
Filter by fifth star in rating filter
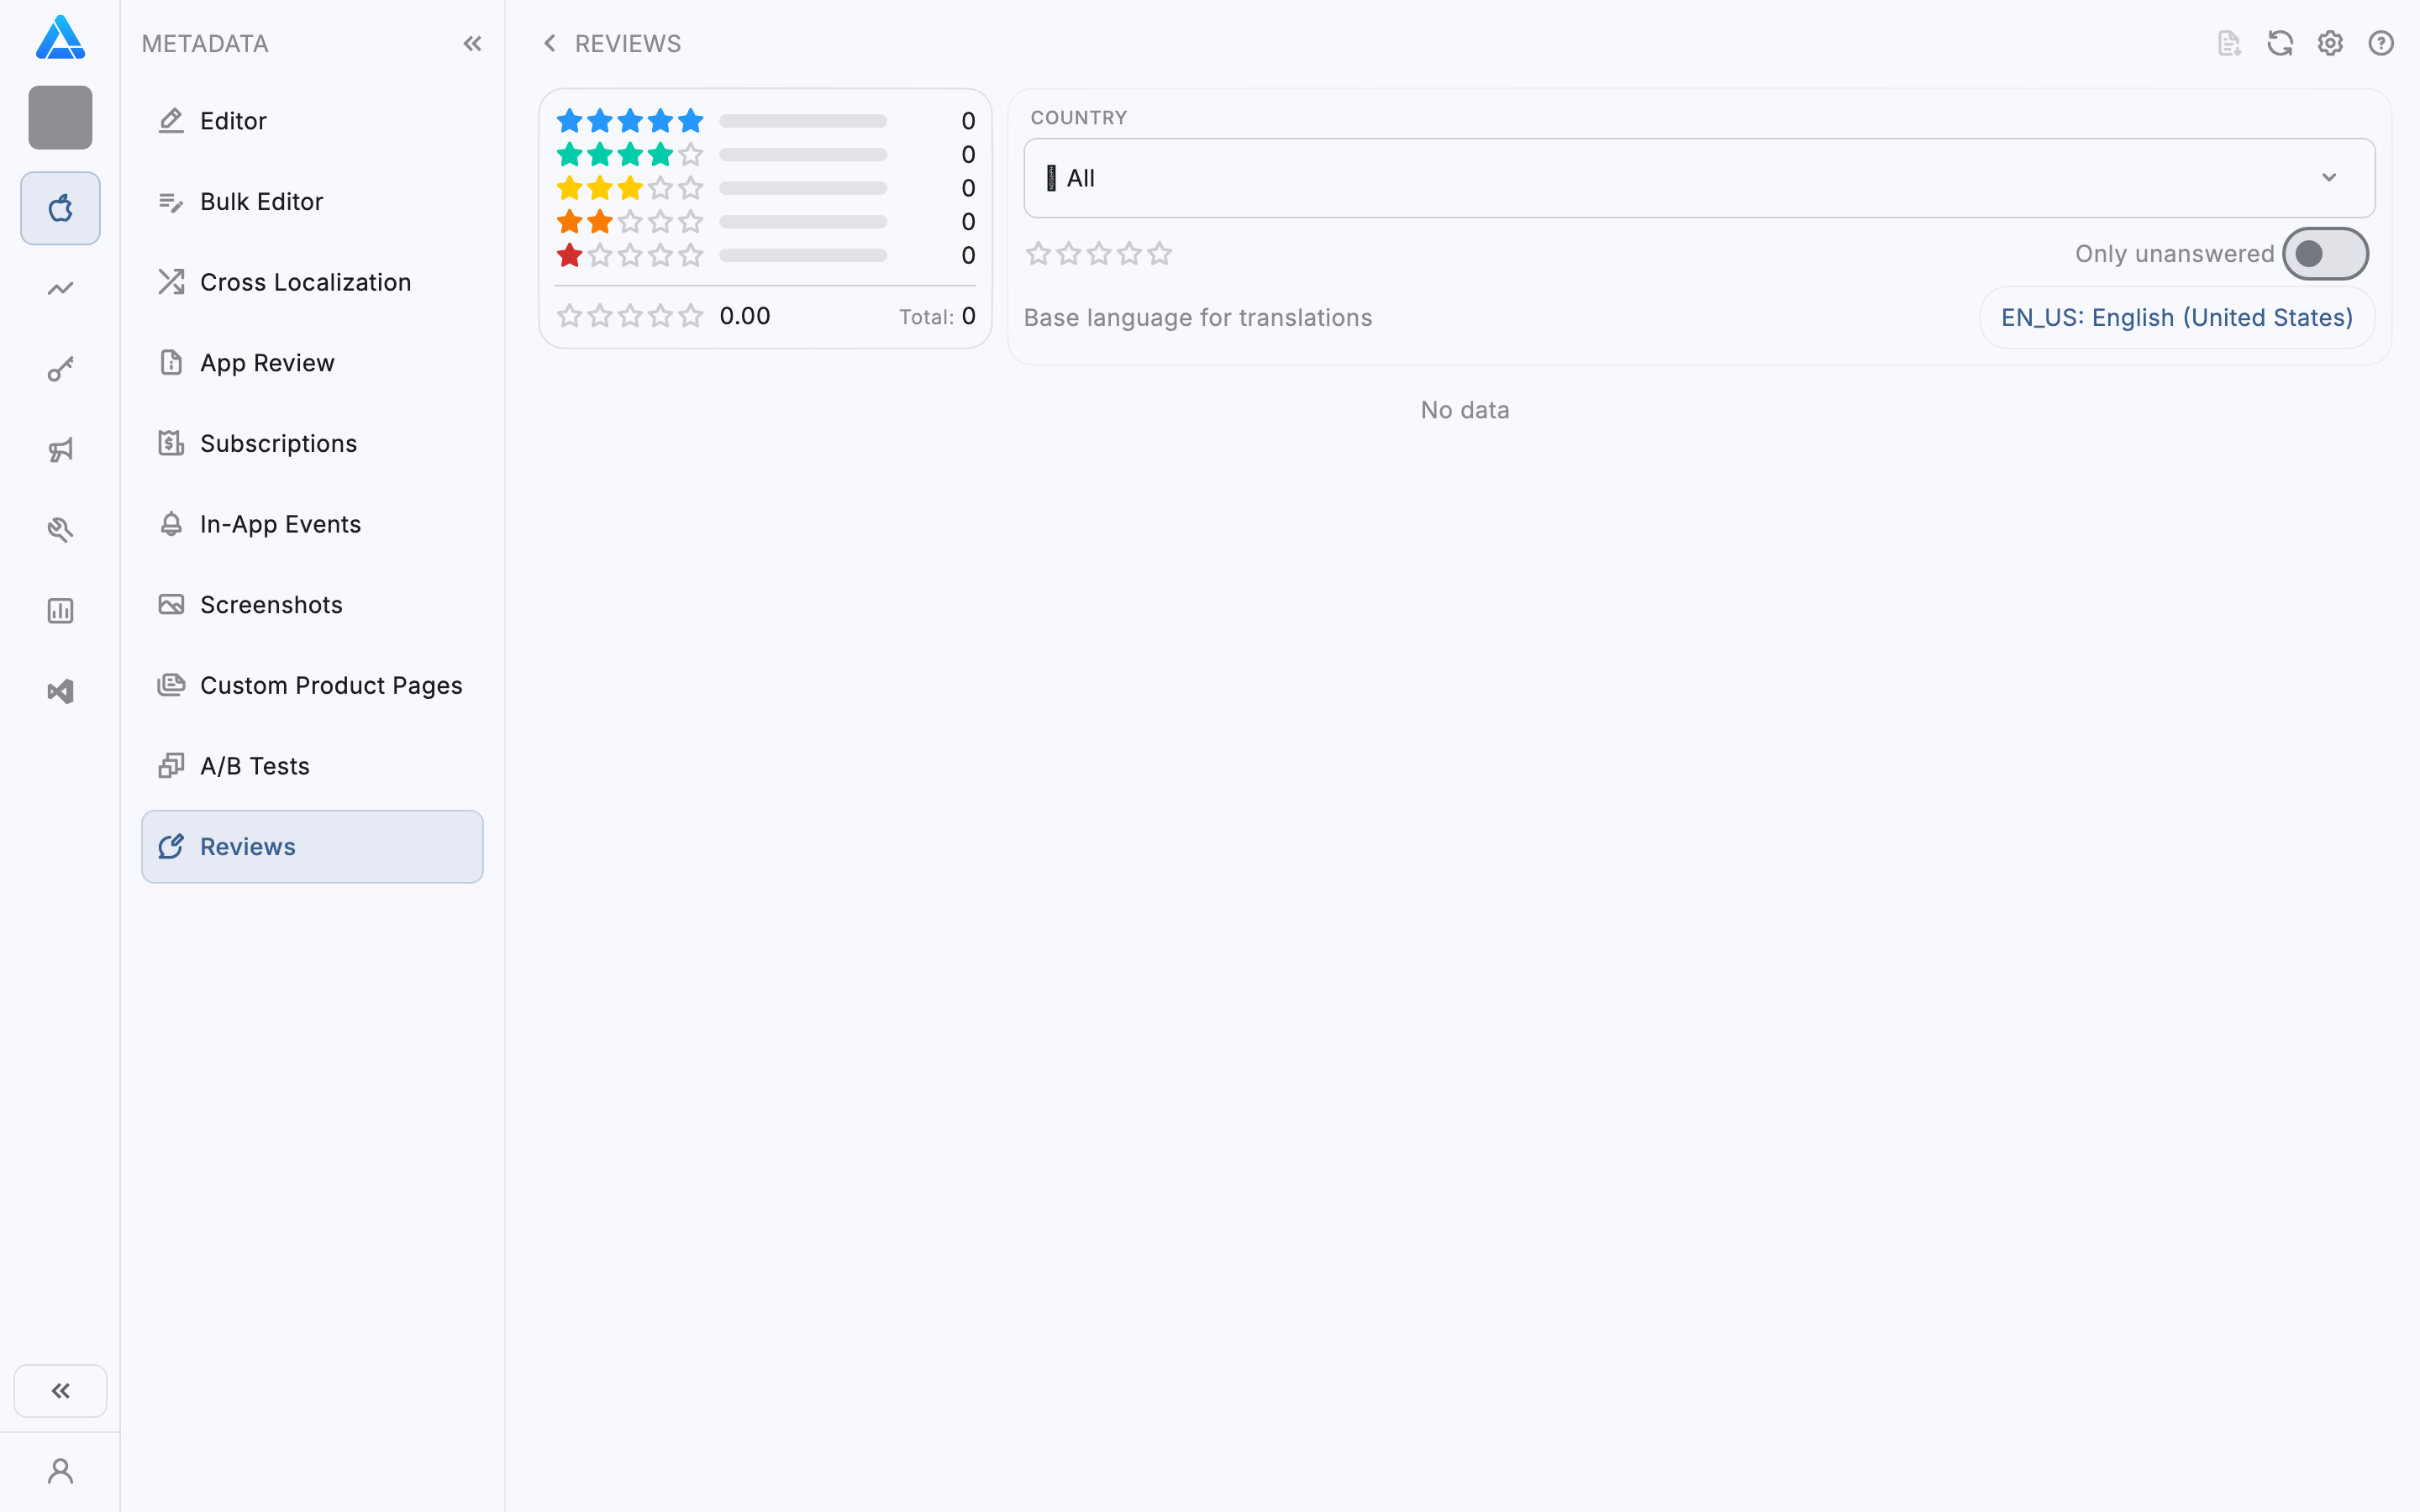1159,254
